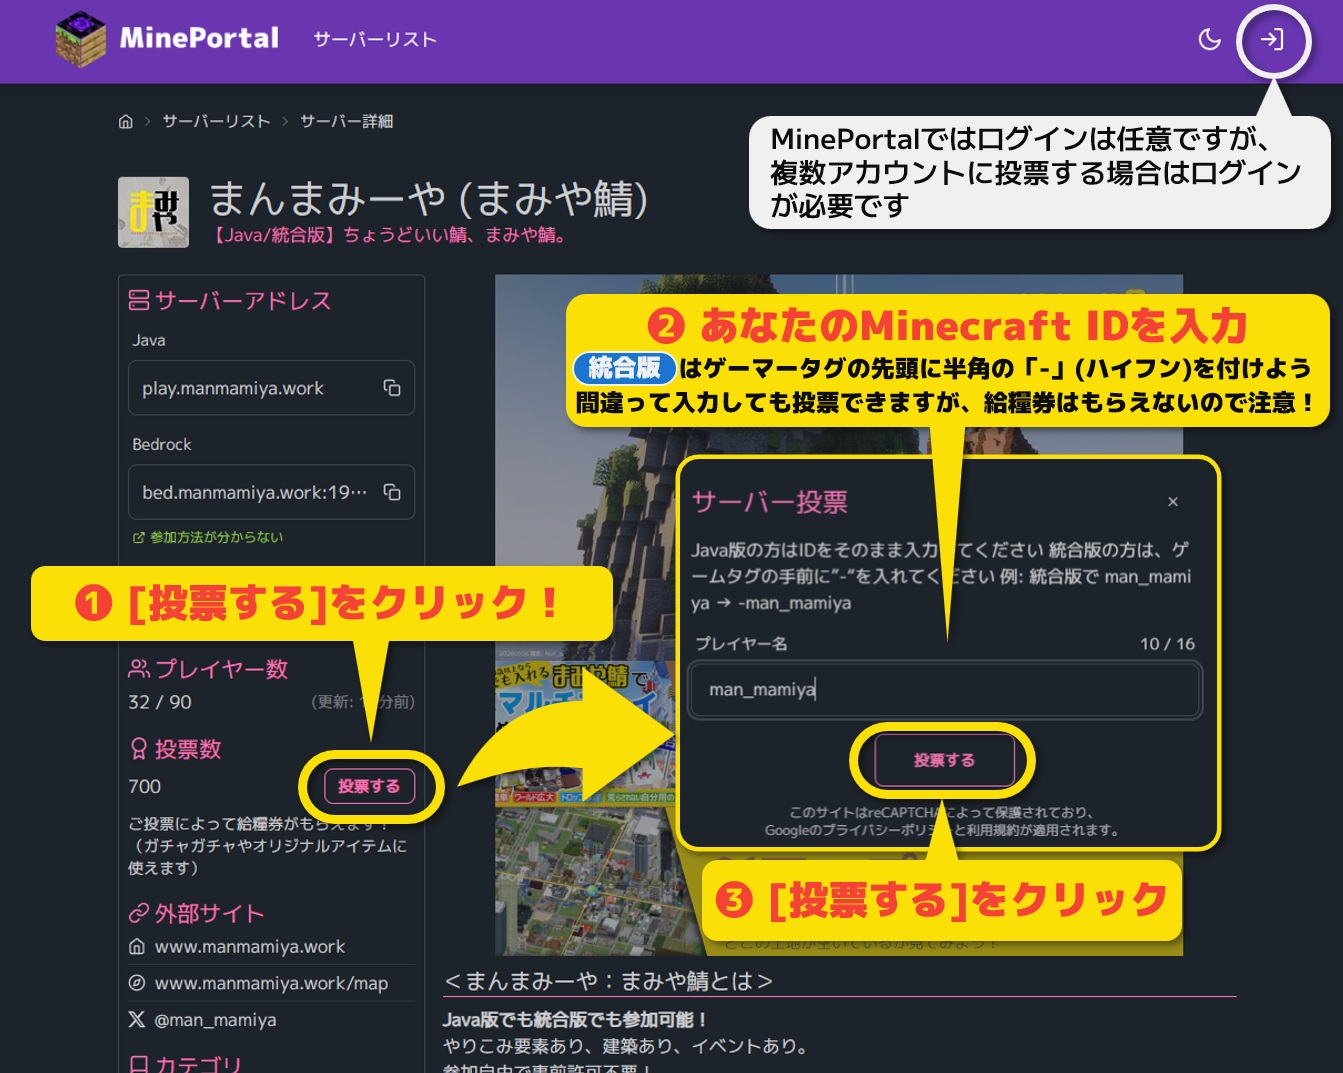Viewport: 1343px width, 1073px height.
Task: Click the プレイヤー名 input field in the dialog
Action: pos(945,689)
